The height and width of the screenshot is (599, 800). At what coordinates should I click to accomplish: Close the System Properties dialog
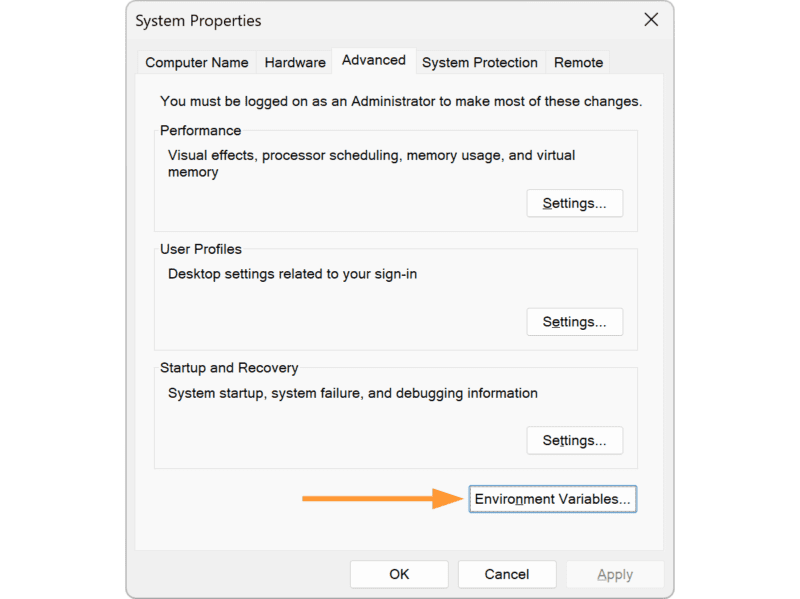(651, 20)
